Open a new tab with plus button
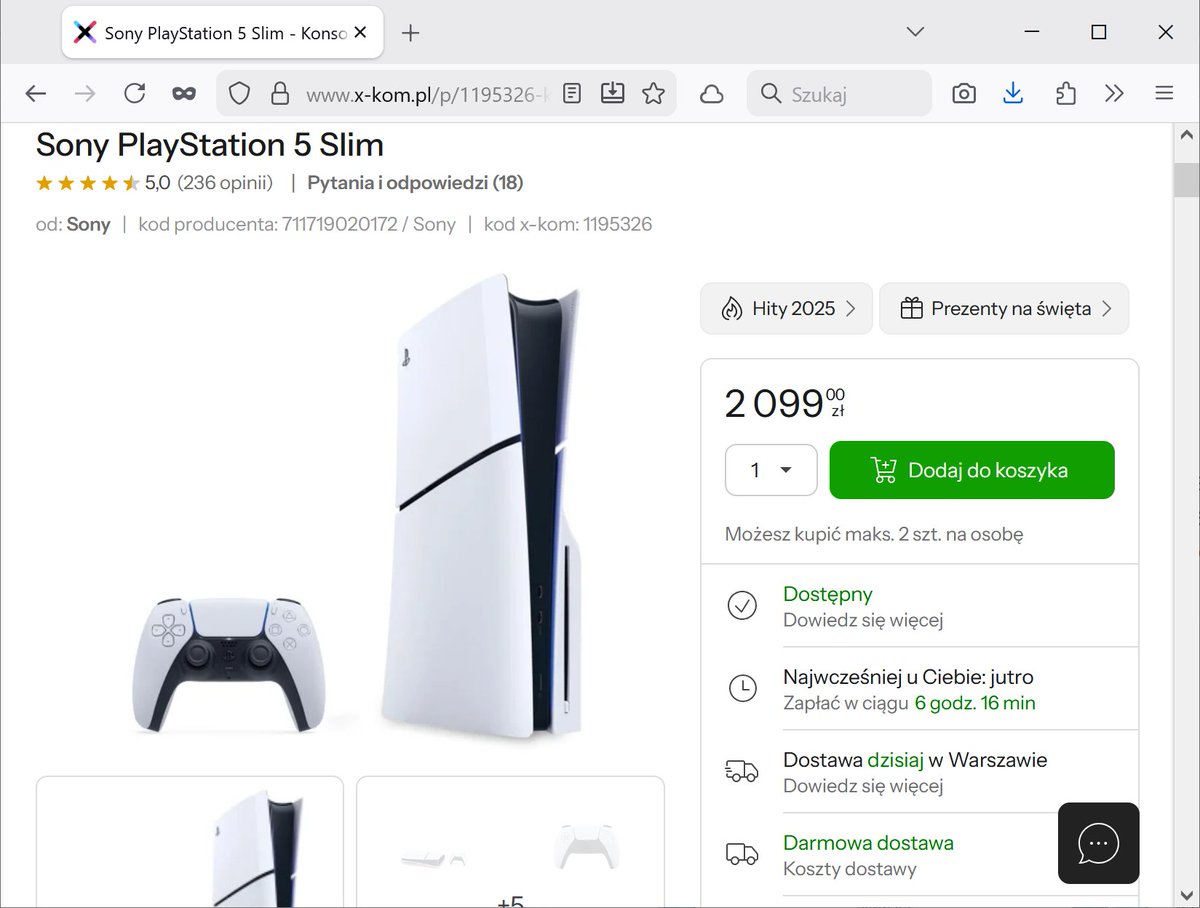This screenshot has width=1200, height=908. tap(410, 32)
